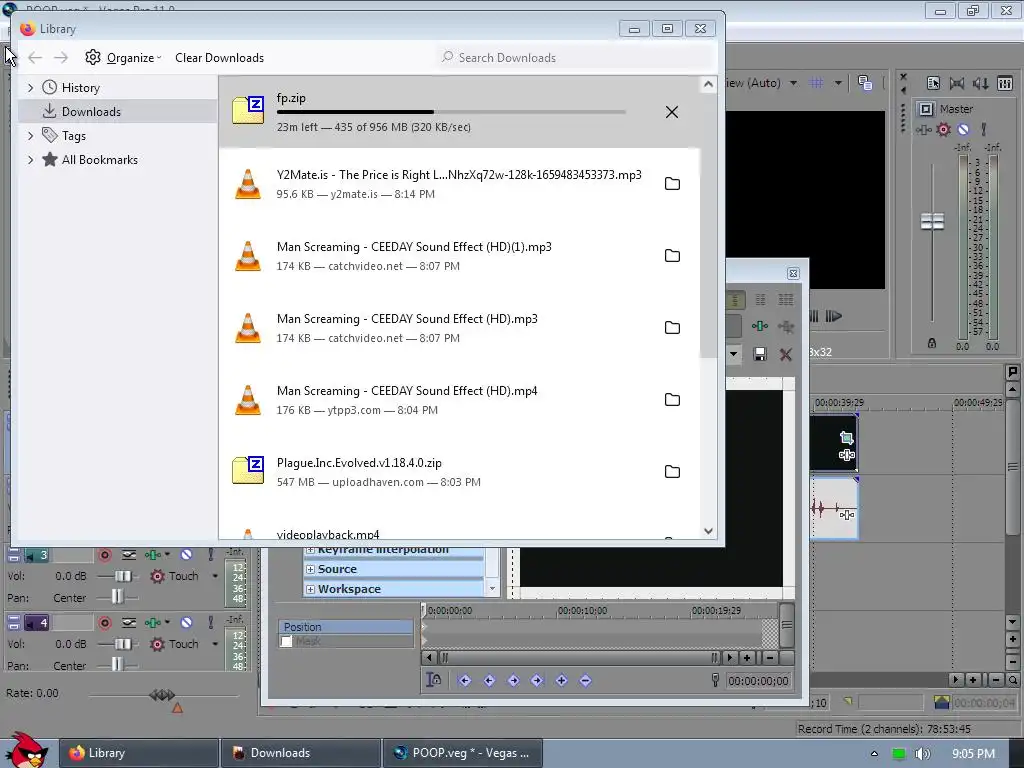This screenshot has width=1024, height=768.
Task: Arm track 4 for record
Action: 104,623
